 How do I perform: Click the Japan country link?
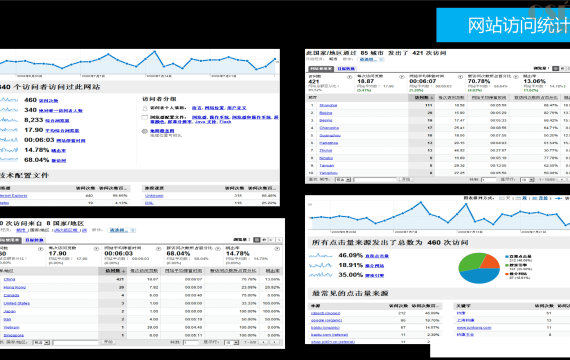click(x=9, y=311)
